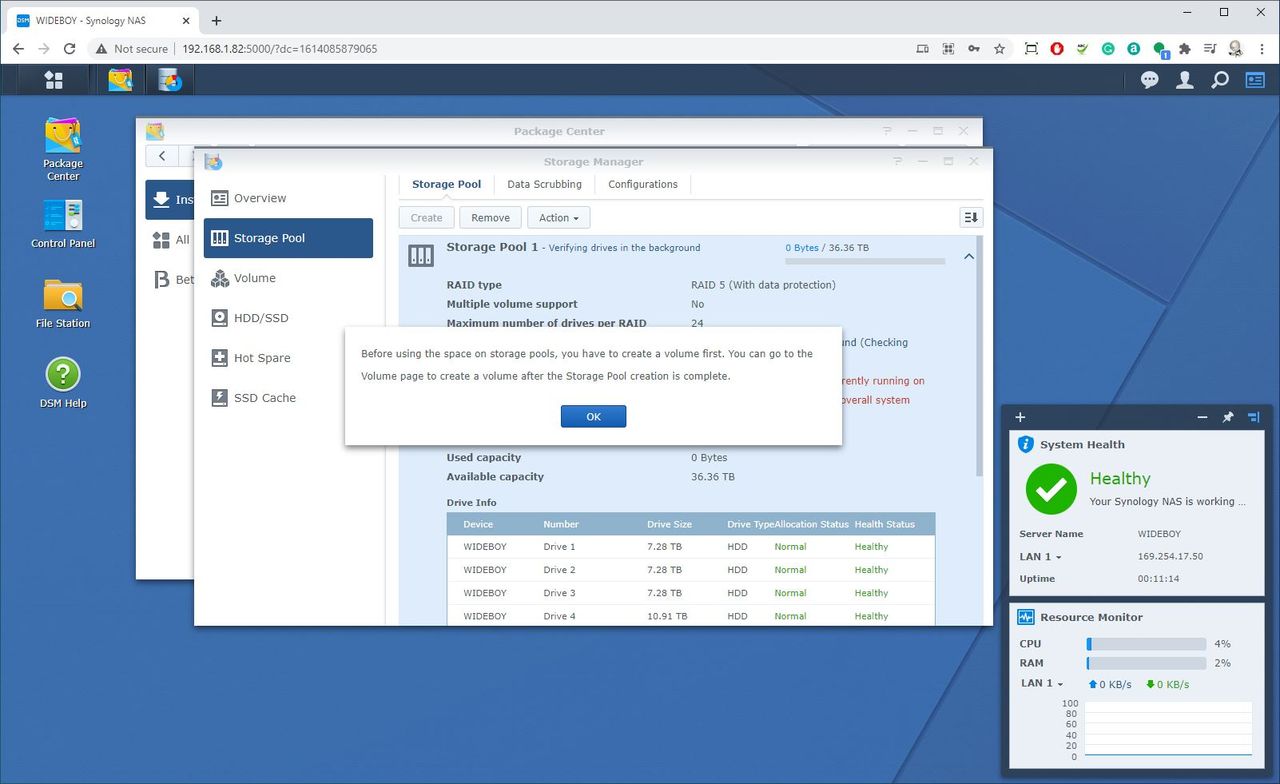Click the Storage Pool 1 usage bar

coord(865,262)
